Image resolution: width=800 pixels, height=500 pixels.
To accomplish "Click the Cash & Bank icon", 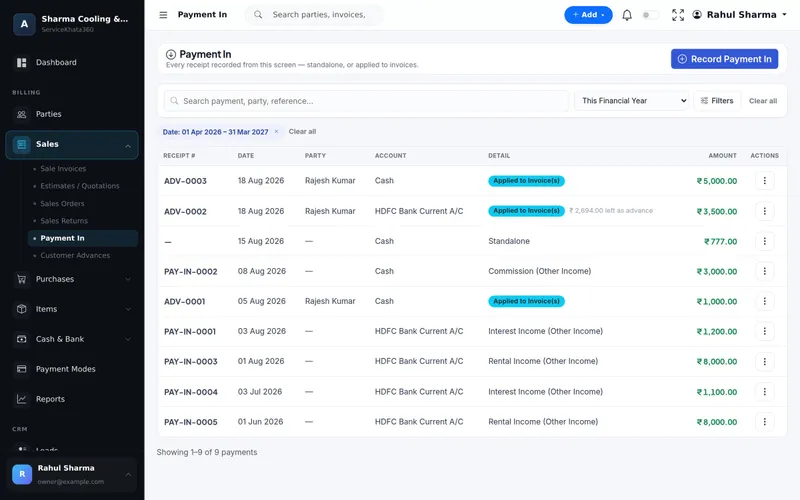I will [x=21, y=339].
